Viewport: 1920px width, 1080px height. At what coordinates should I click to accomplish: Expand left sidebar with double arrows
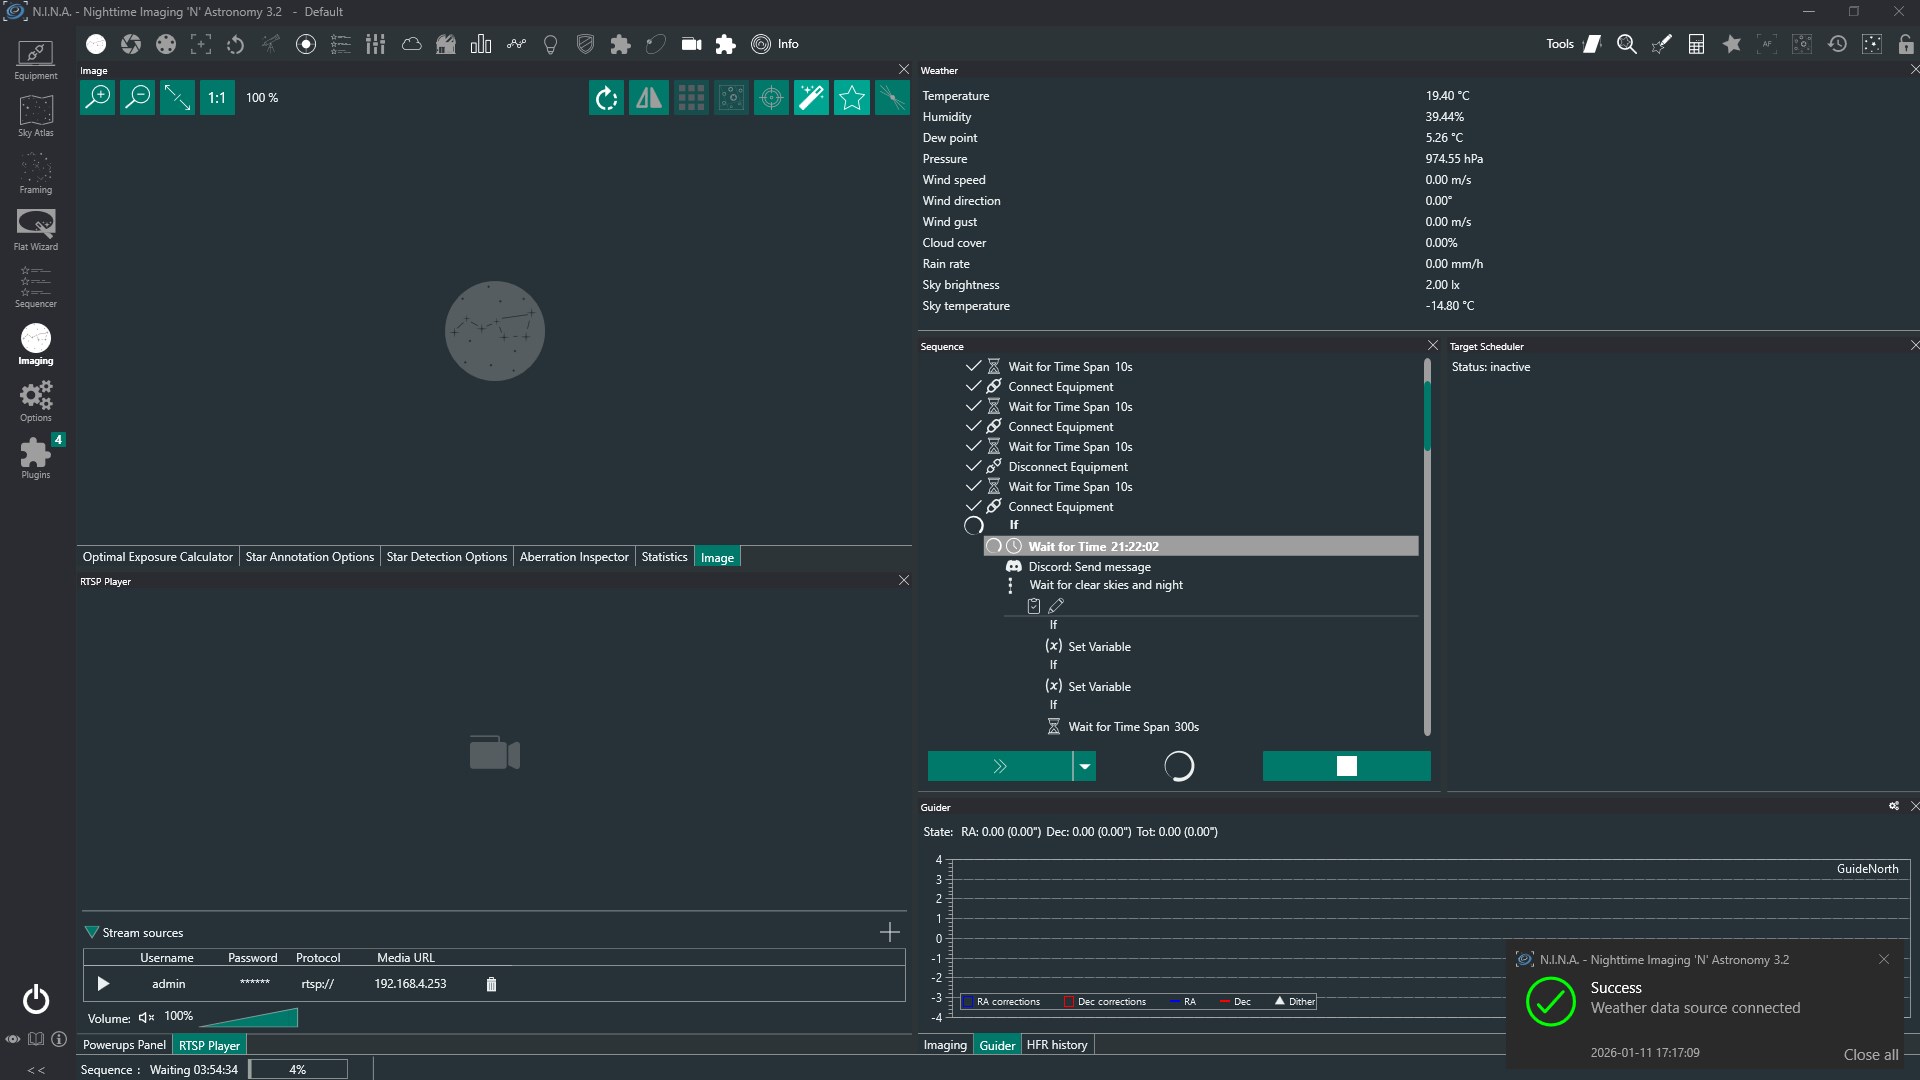(x=36, y=1070)
